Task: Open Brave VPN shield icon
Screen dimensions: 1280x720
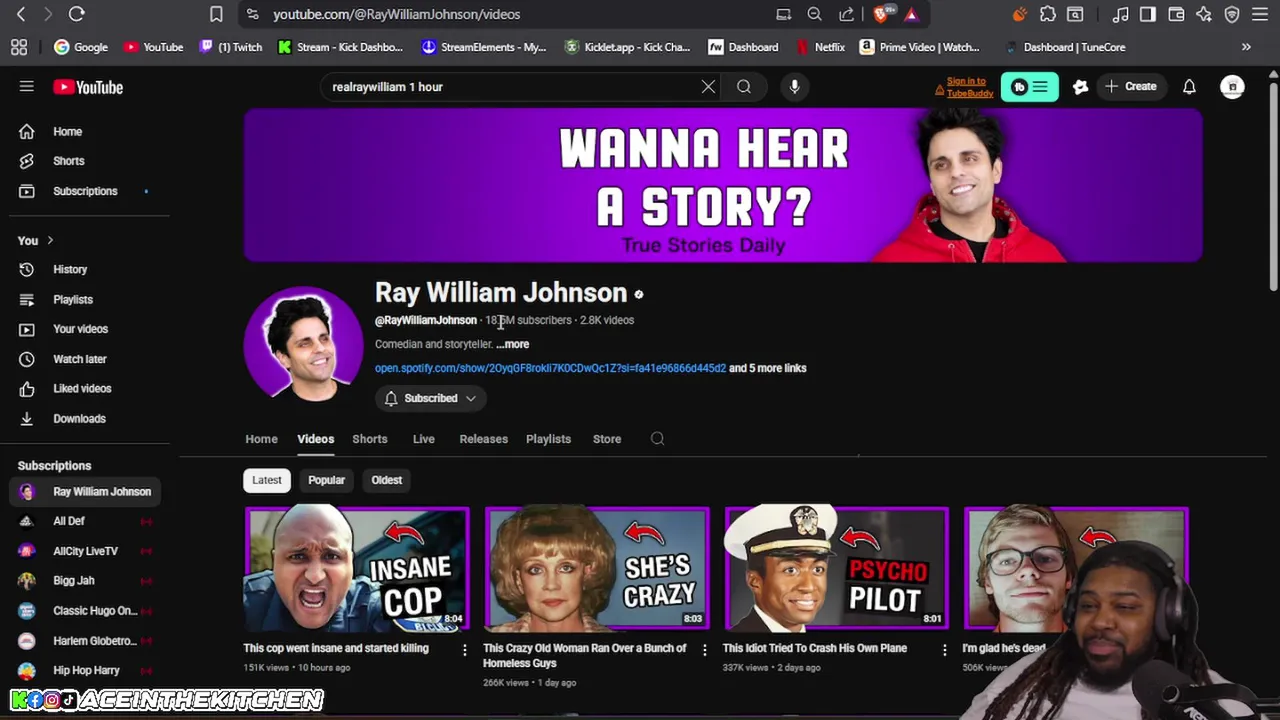Action: (1232, 14)
